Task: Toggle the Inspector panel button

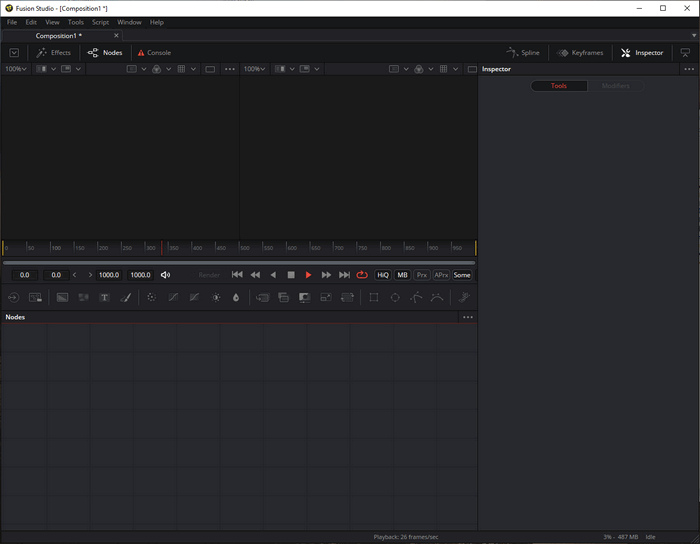Action: point(642,53)
